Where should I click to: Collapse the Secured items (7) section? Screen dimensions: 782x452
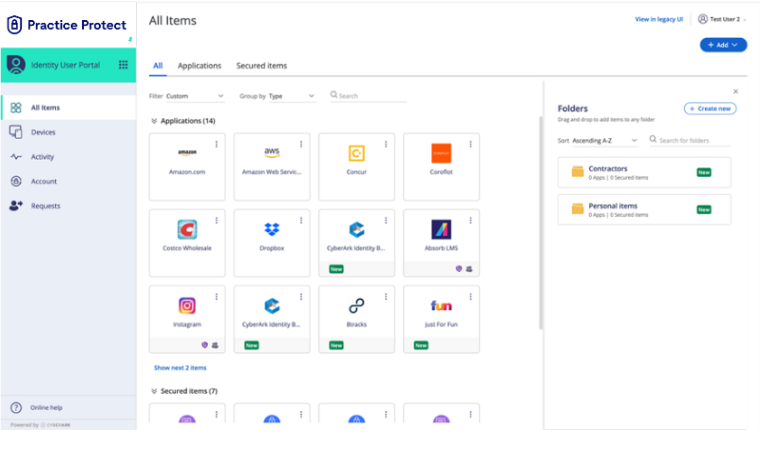[154, 391]
